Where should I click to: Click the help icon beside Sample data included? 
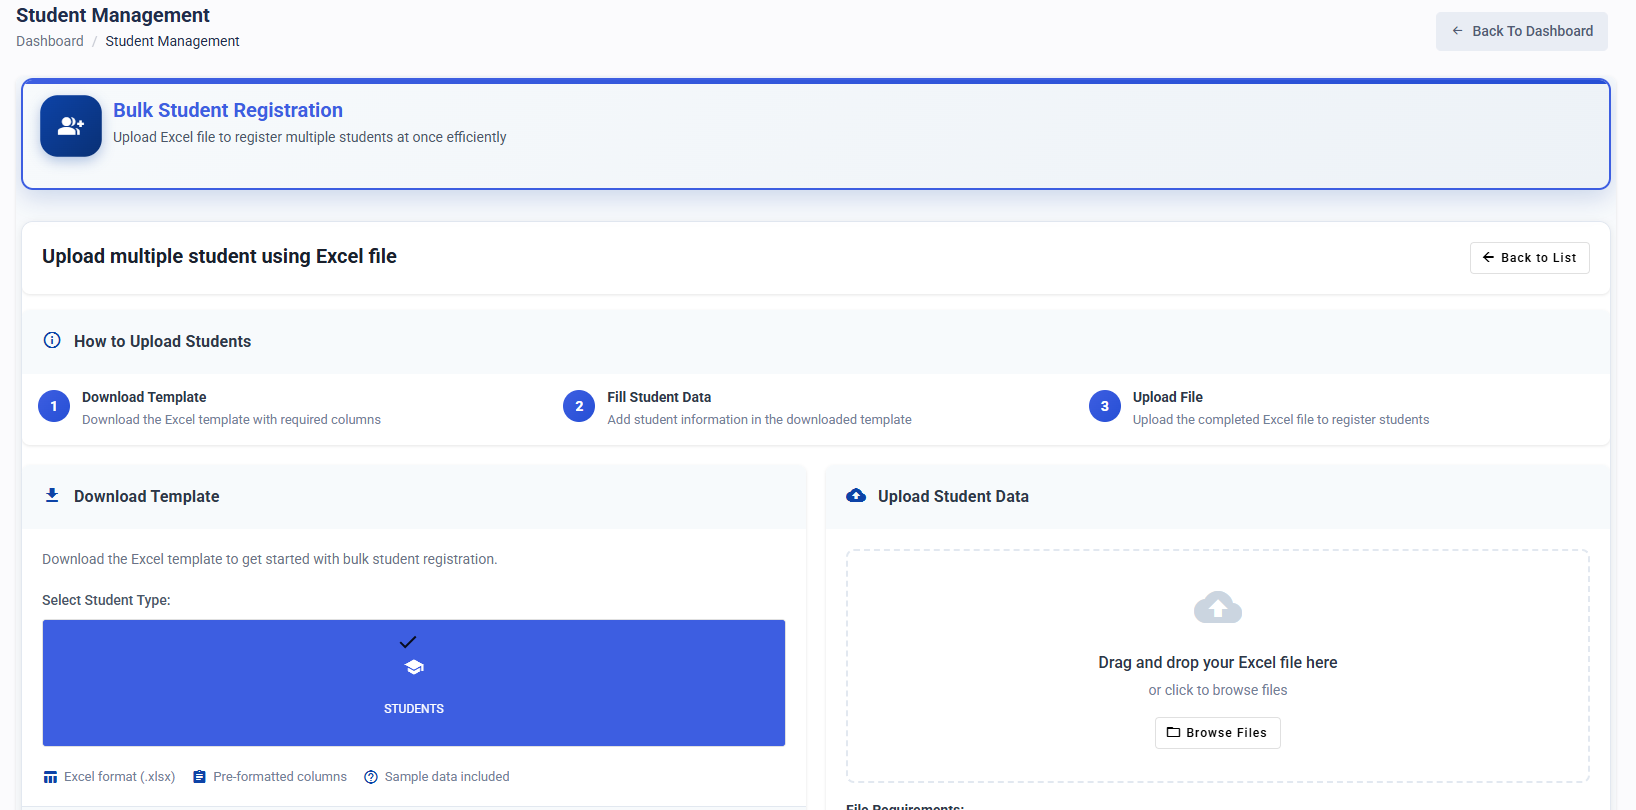click(371, 777)
